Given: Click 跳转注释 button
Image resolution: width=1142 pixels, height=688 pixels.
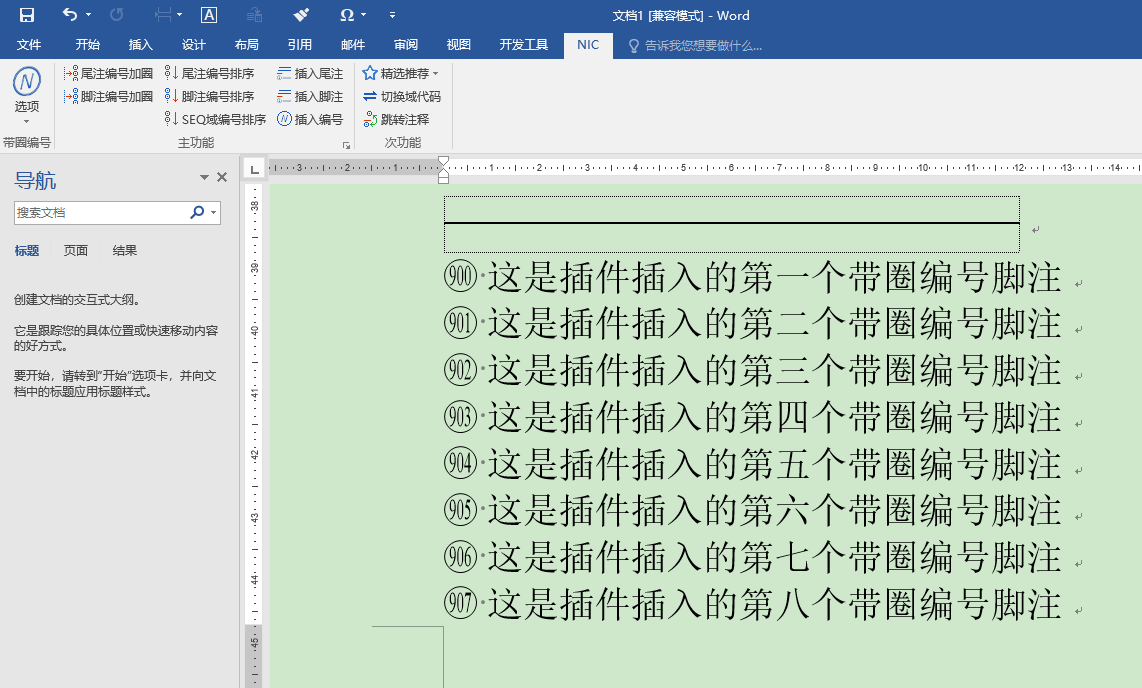Looking at the screenshot, I should click(396, 119).
